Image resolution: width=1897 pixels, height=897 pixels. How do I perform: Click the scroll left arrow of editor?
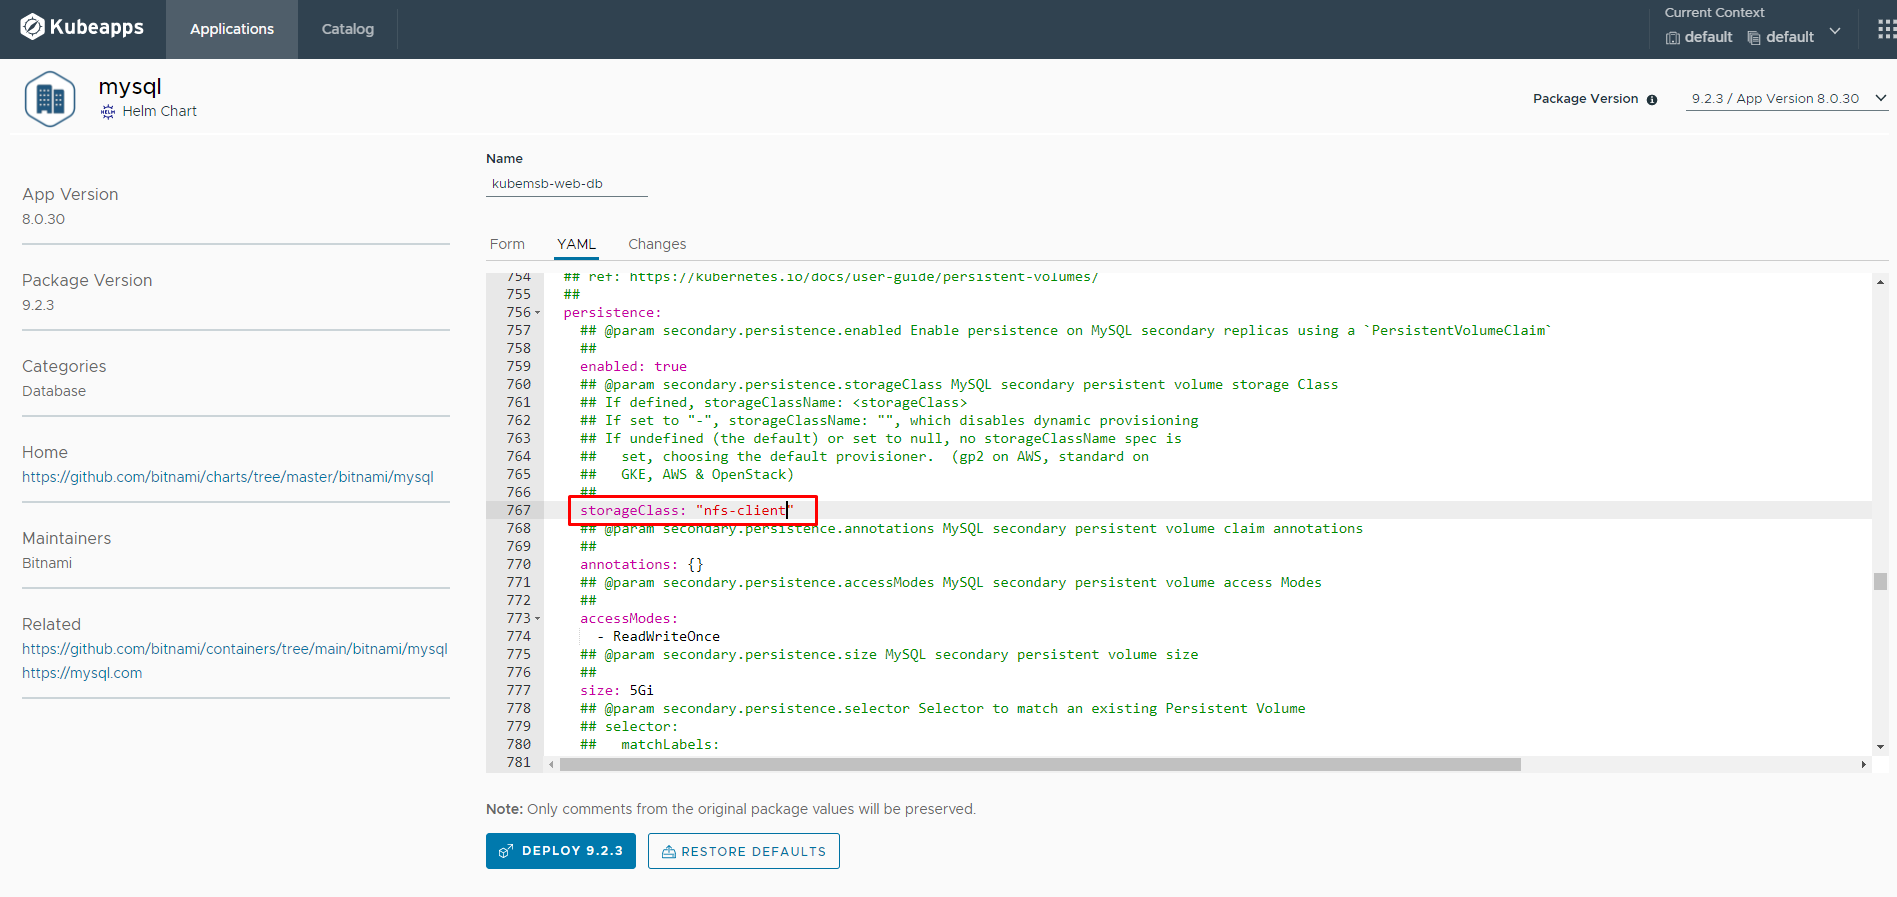tap(551, 764)
